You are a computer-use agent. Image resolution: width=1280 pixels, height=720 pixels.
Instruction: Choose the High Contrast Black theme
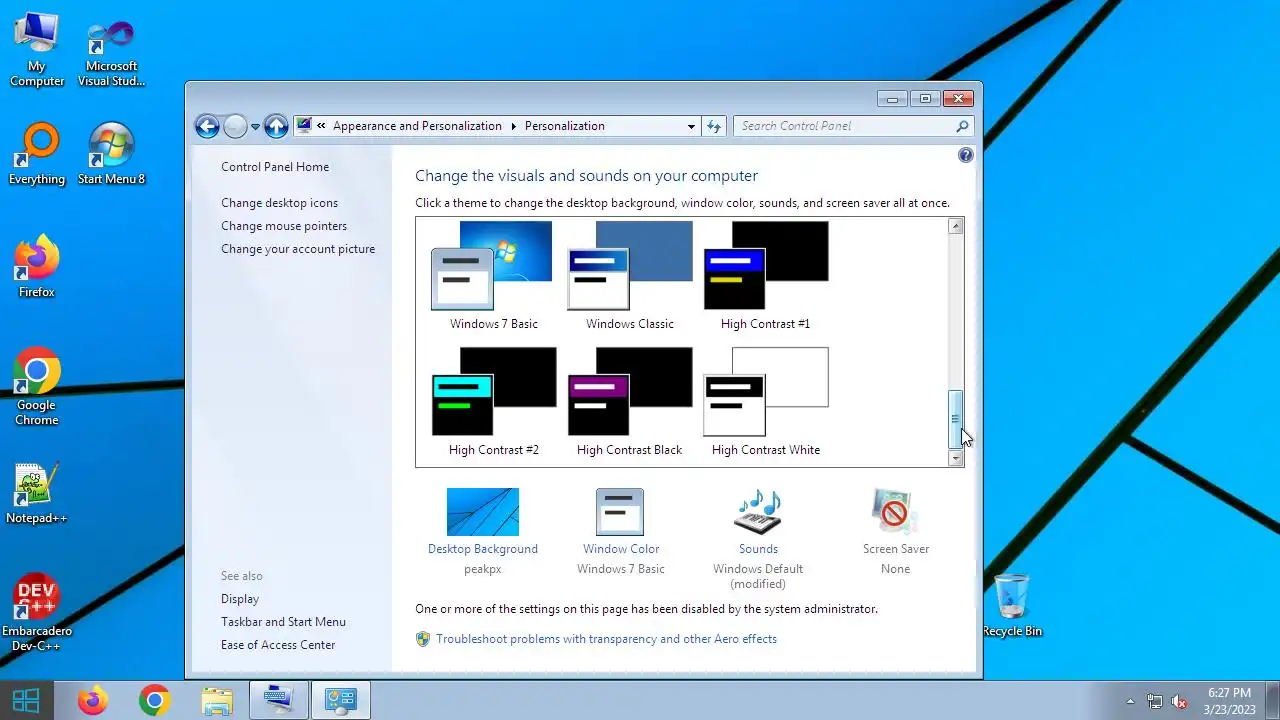(x=630, y=392)
